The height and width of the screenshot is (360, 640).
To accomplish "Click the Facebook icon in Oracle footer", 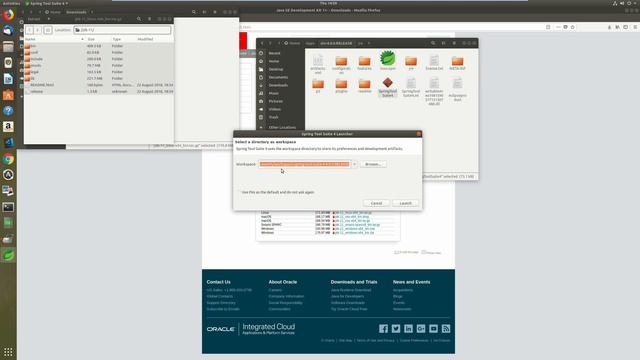I will [x=383, y=329].
